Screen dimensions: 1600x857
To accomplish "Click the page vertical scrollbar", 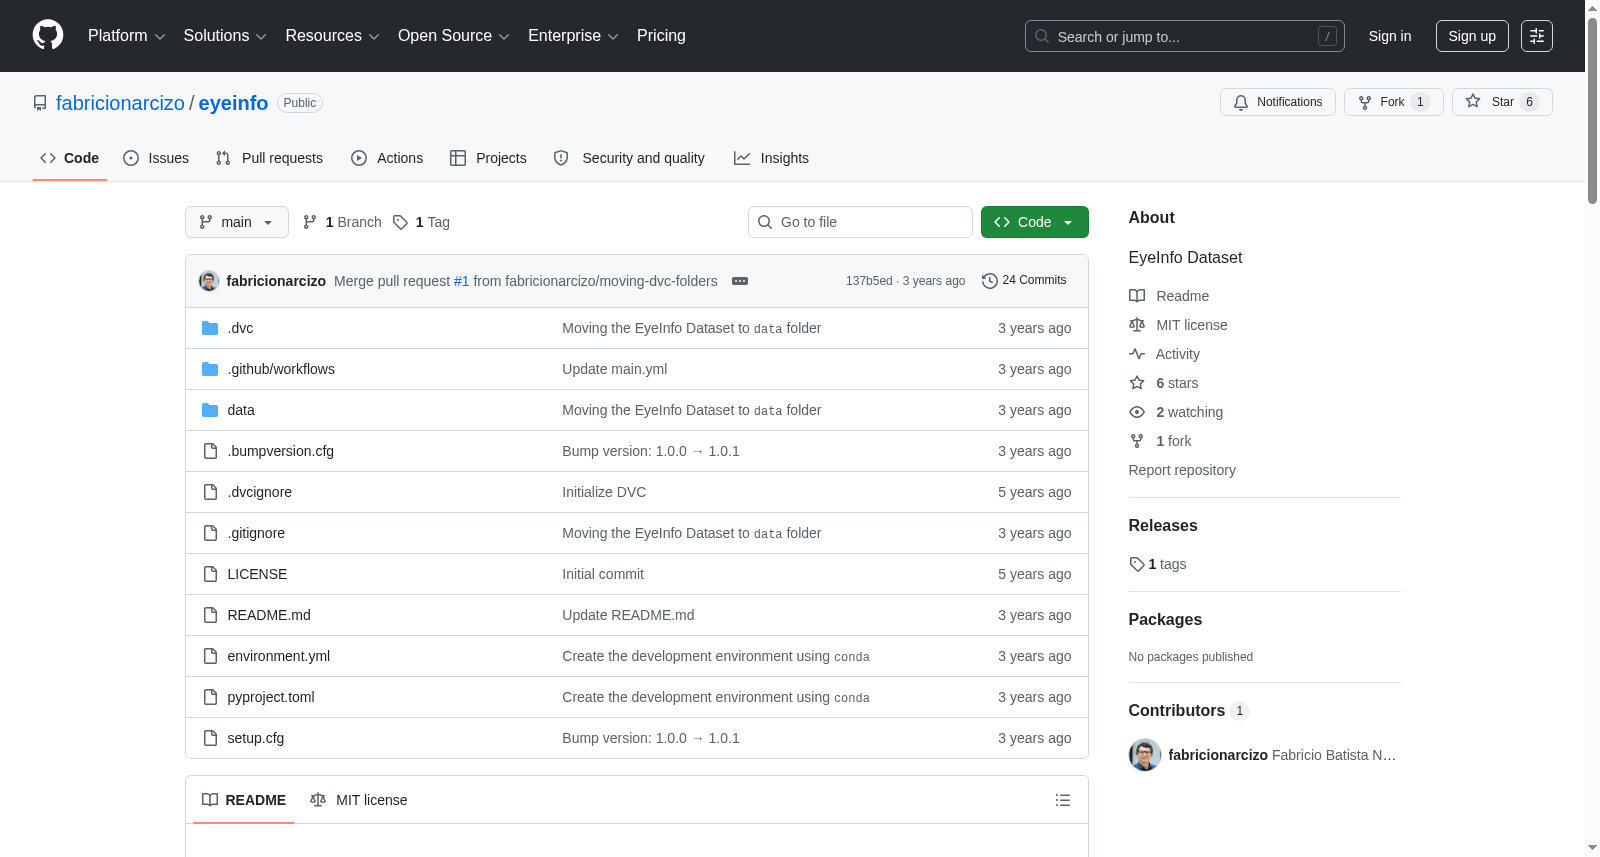I will point(1592,428).
